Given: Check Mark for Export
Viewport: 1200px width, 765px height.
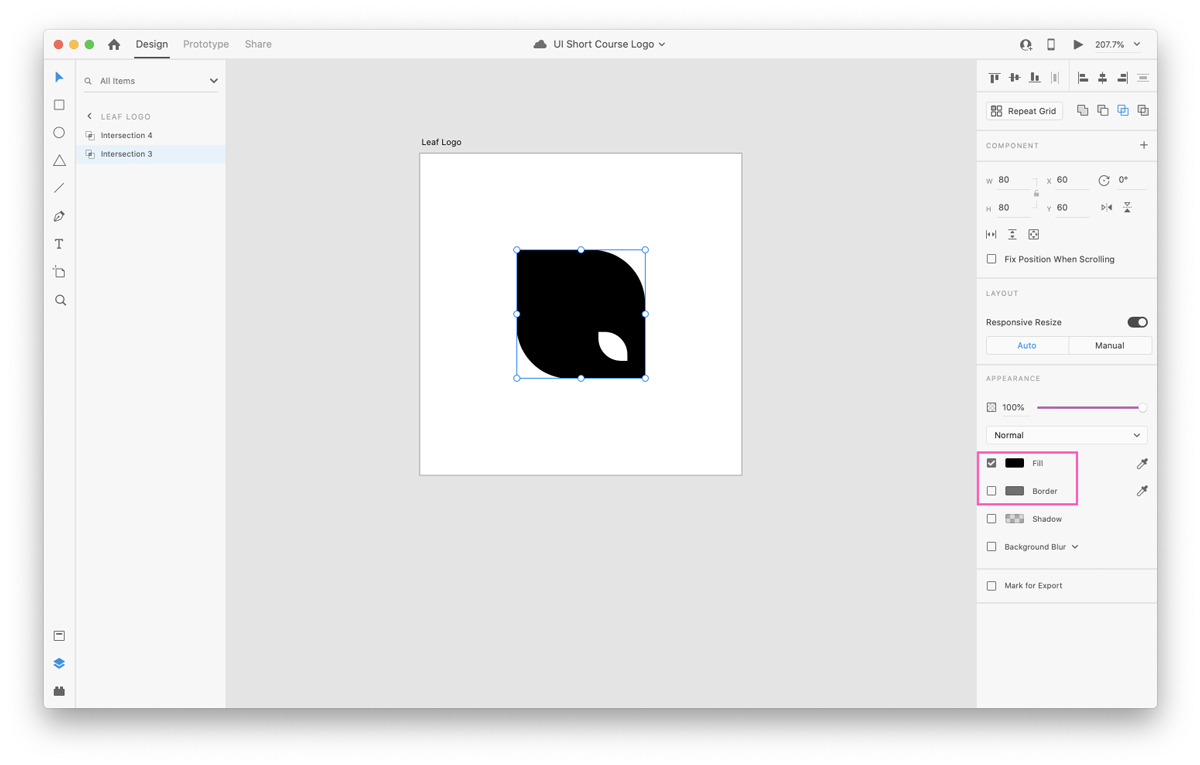Looking at the screenshot, I should (x=992, y=586).
